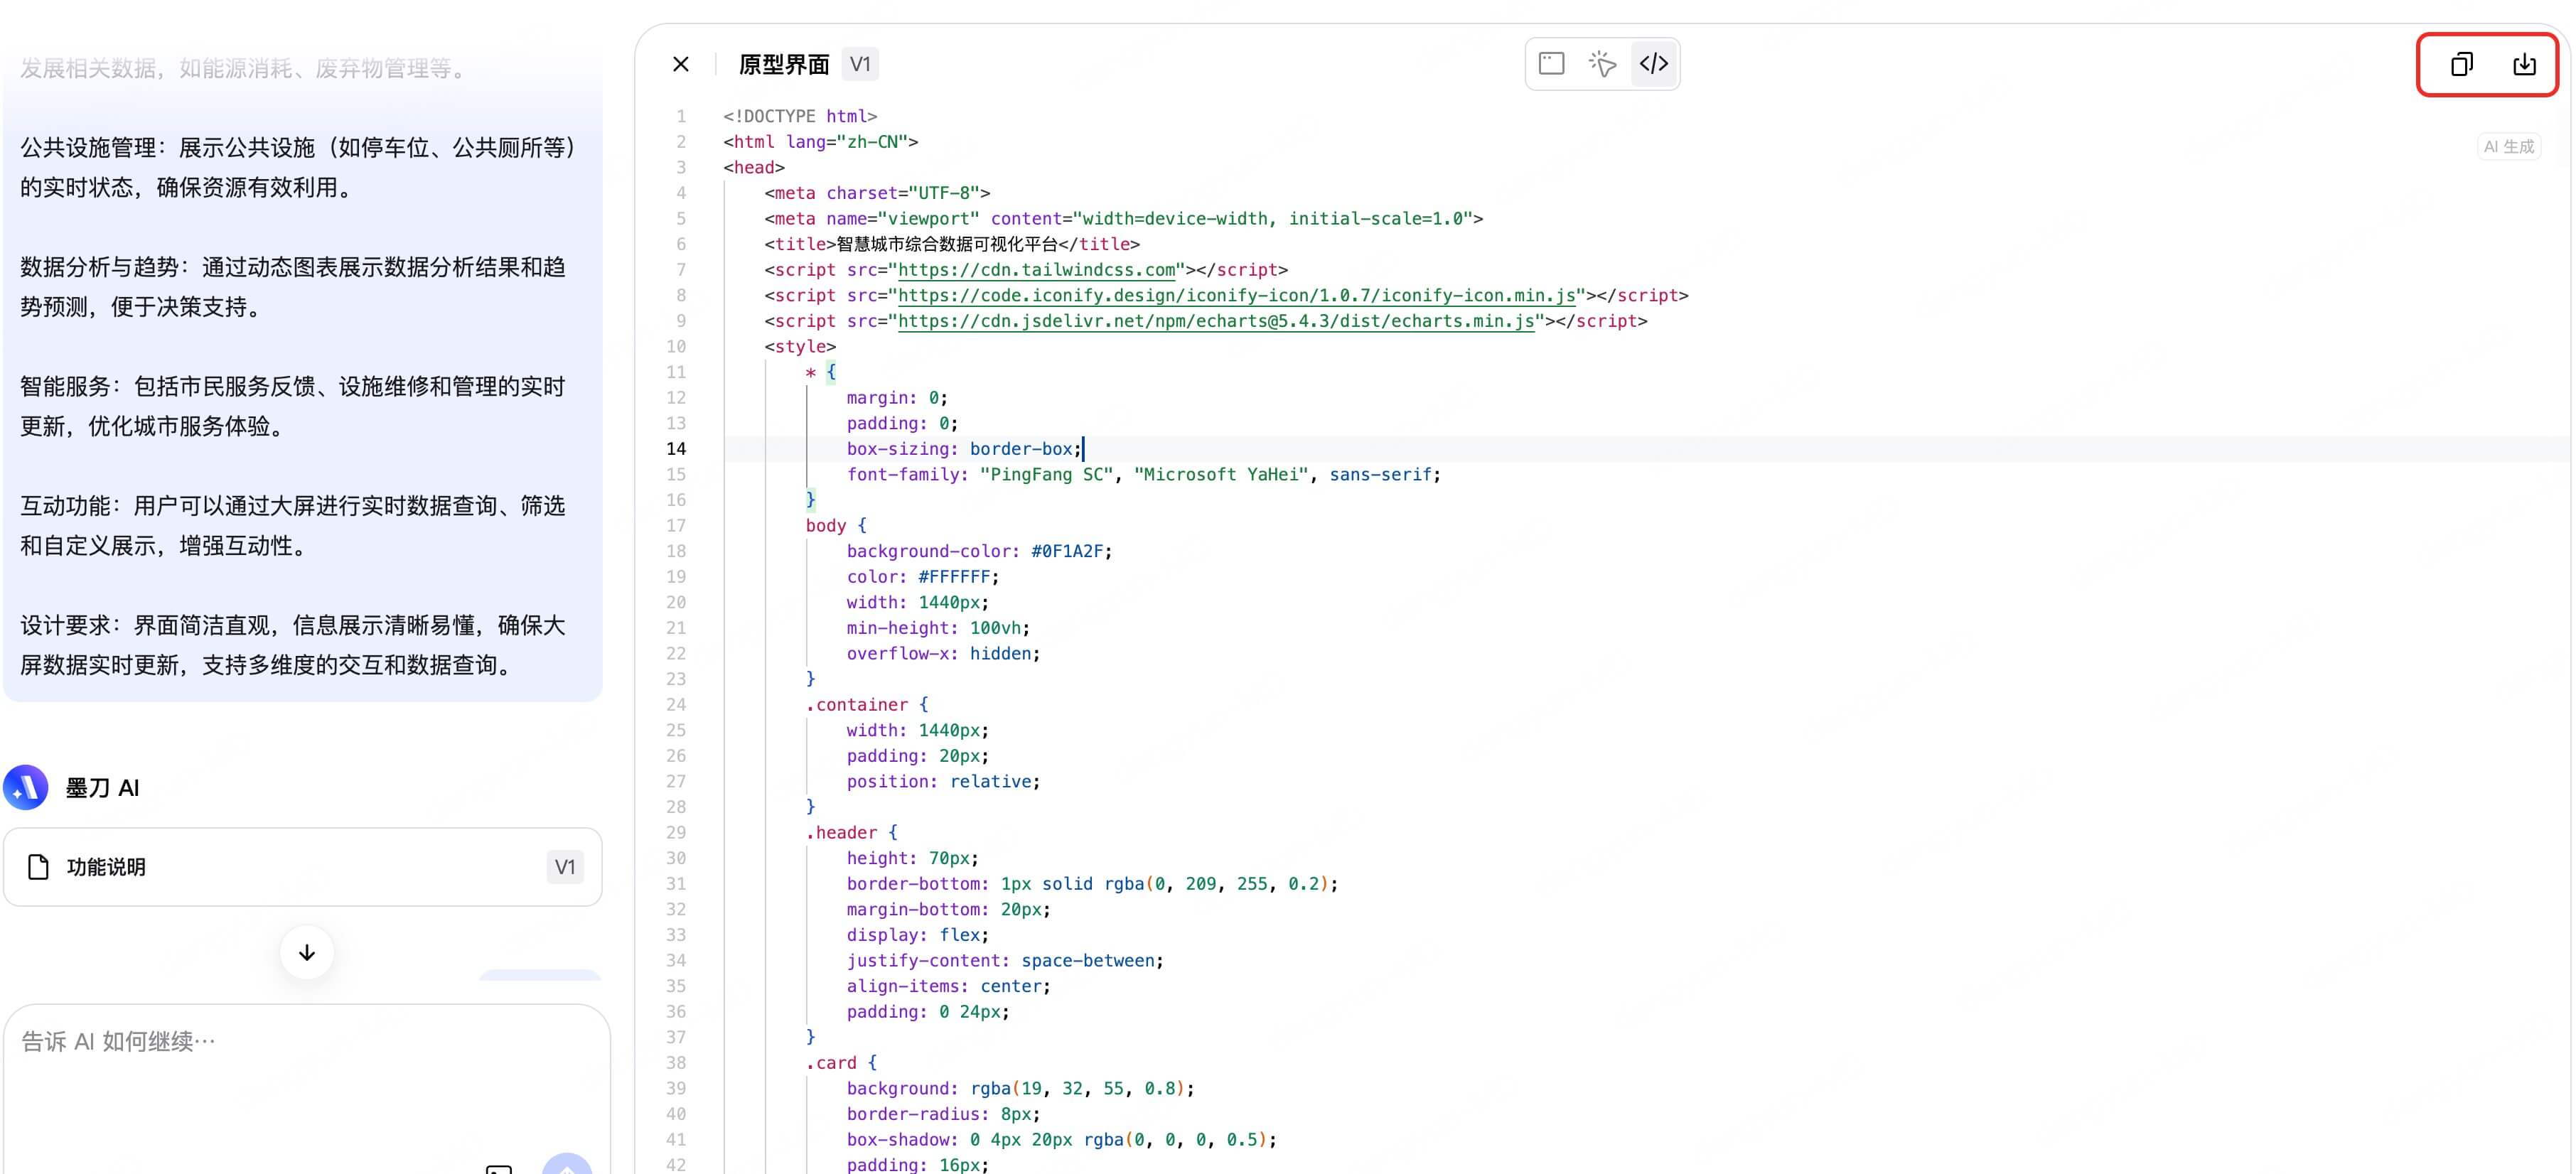Click the overflow-x: hidden line
The width and height of the screenshot is (2576, 1174).
click(x=943, y=654)
